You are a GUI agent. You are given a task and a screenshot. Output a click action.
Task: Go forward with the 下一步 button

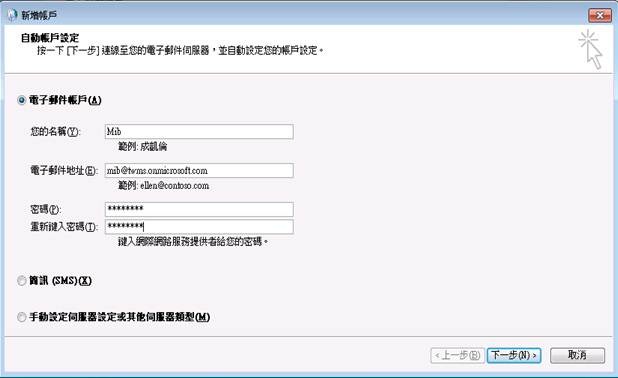pos(514,356)
